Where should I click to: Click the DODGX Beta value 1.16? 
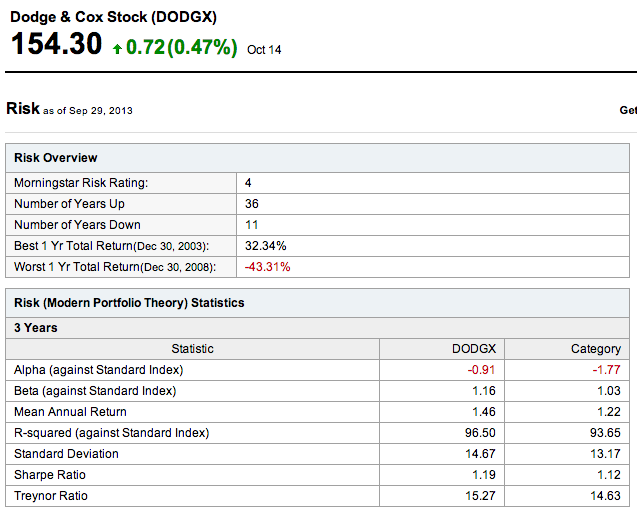(483, 391)
